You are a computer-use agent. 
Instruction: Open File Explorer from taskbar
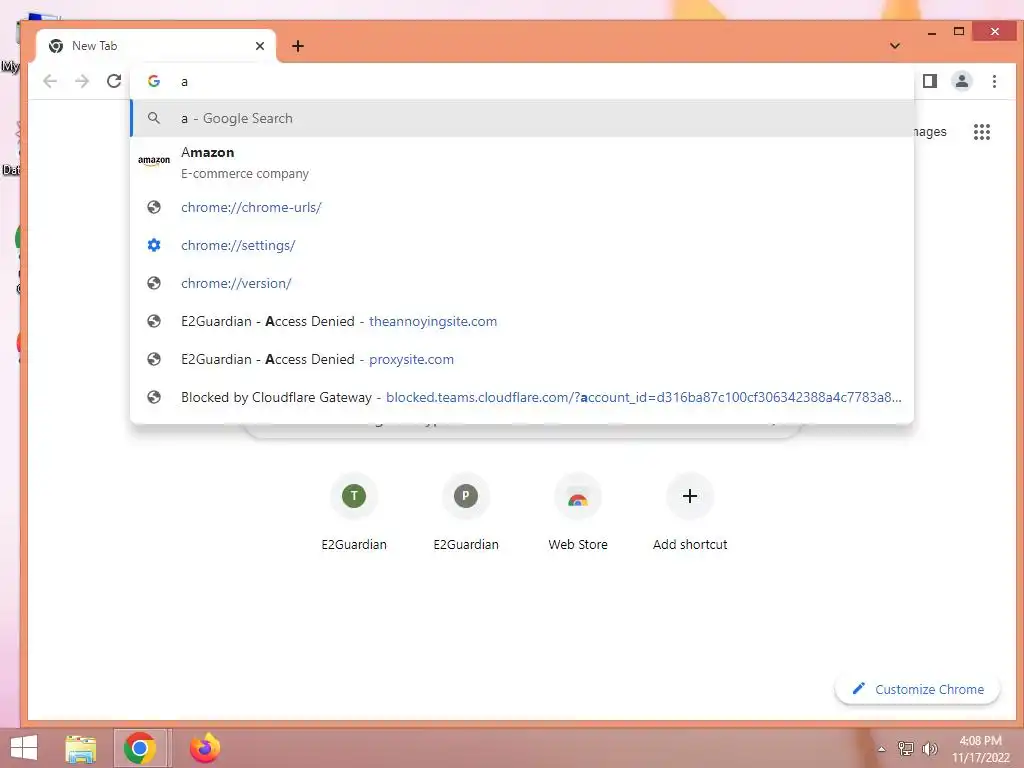click(81, 748)
